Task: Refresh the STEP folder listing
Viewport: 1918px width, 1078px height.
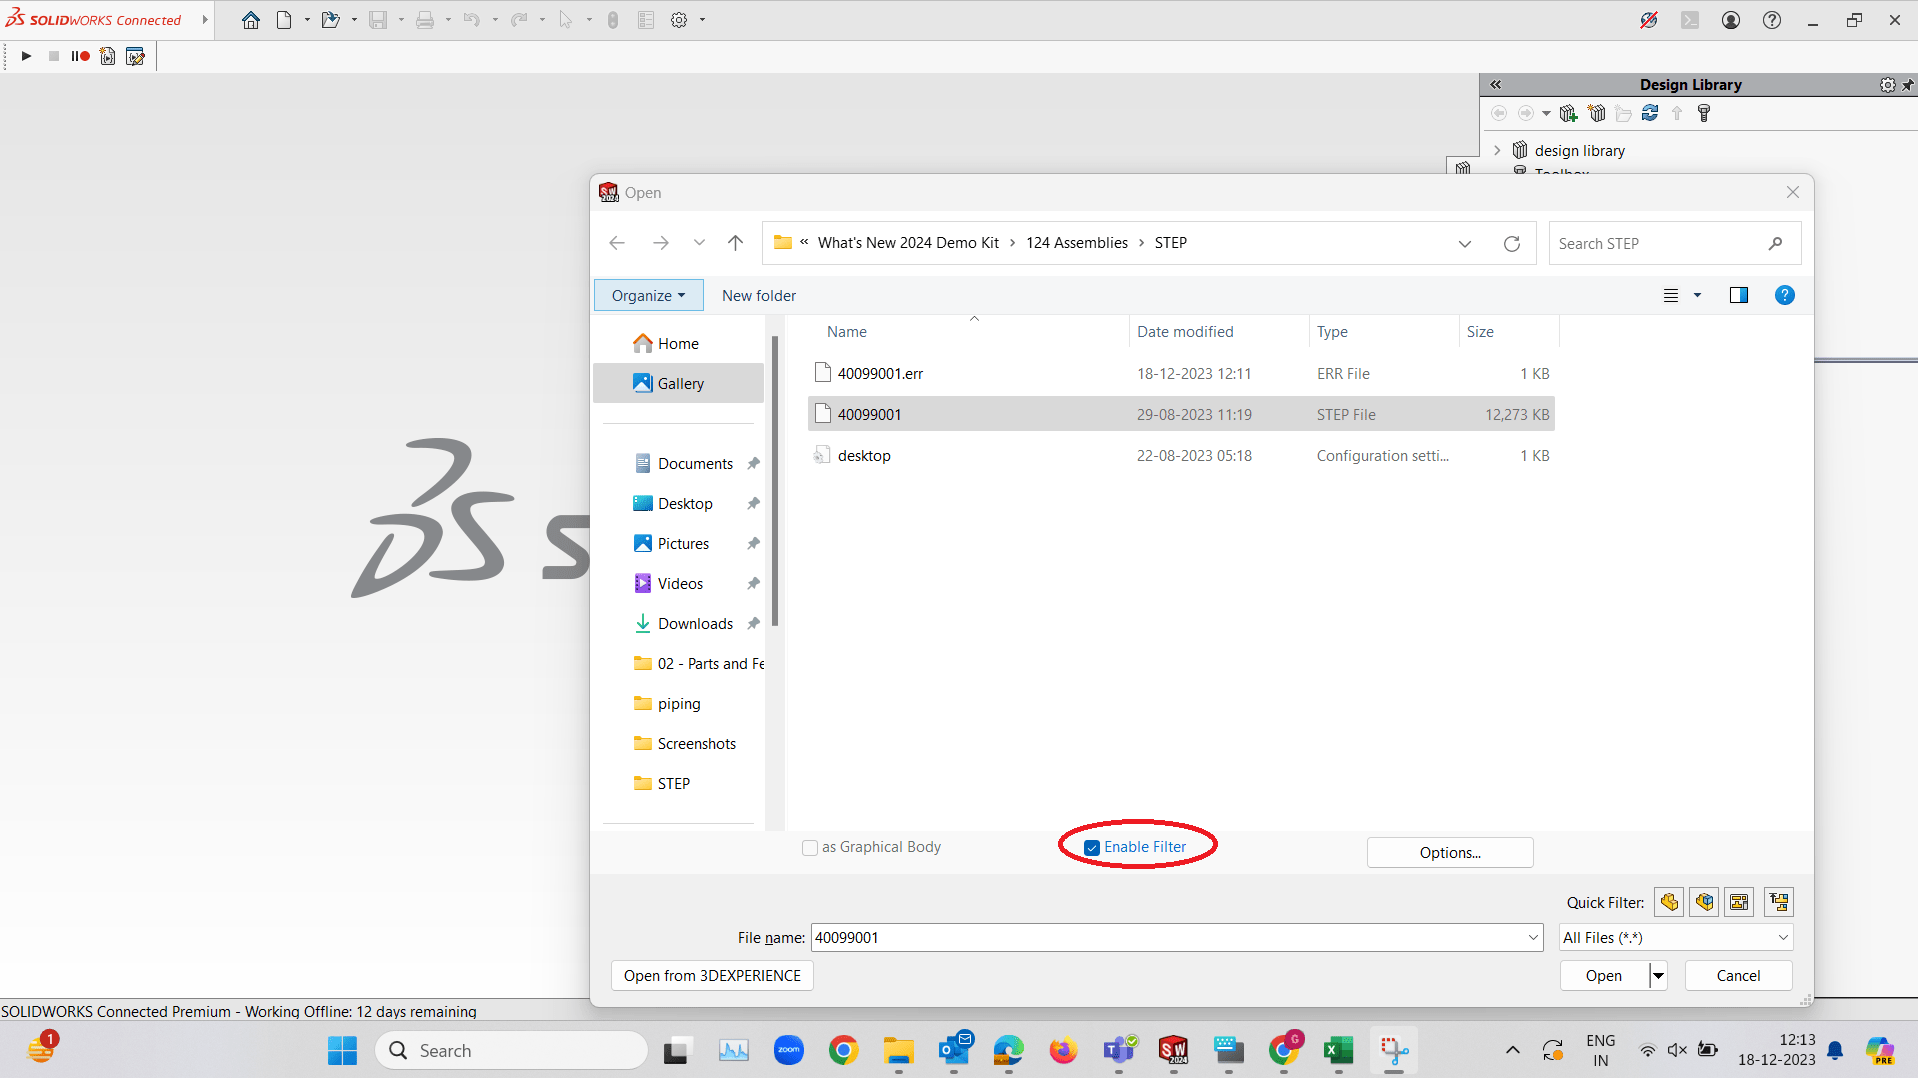Action: point(1512,244)
